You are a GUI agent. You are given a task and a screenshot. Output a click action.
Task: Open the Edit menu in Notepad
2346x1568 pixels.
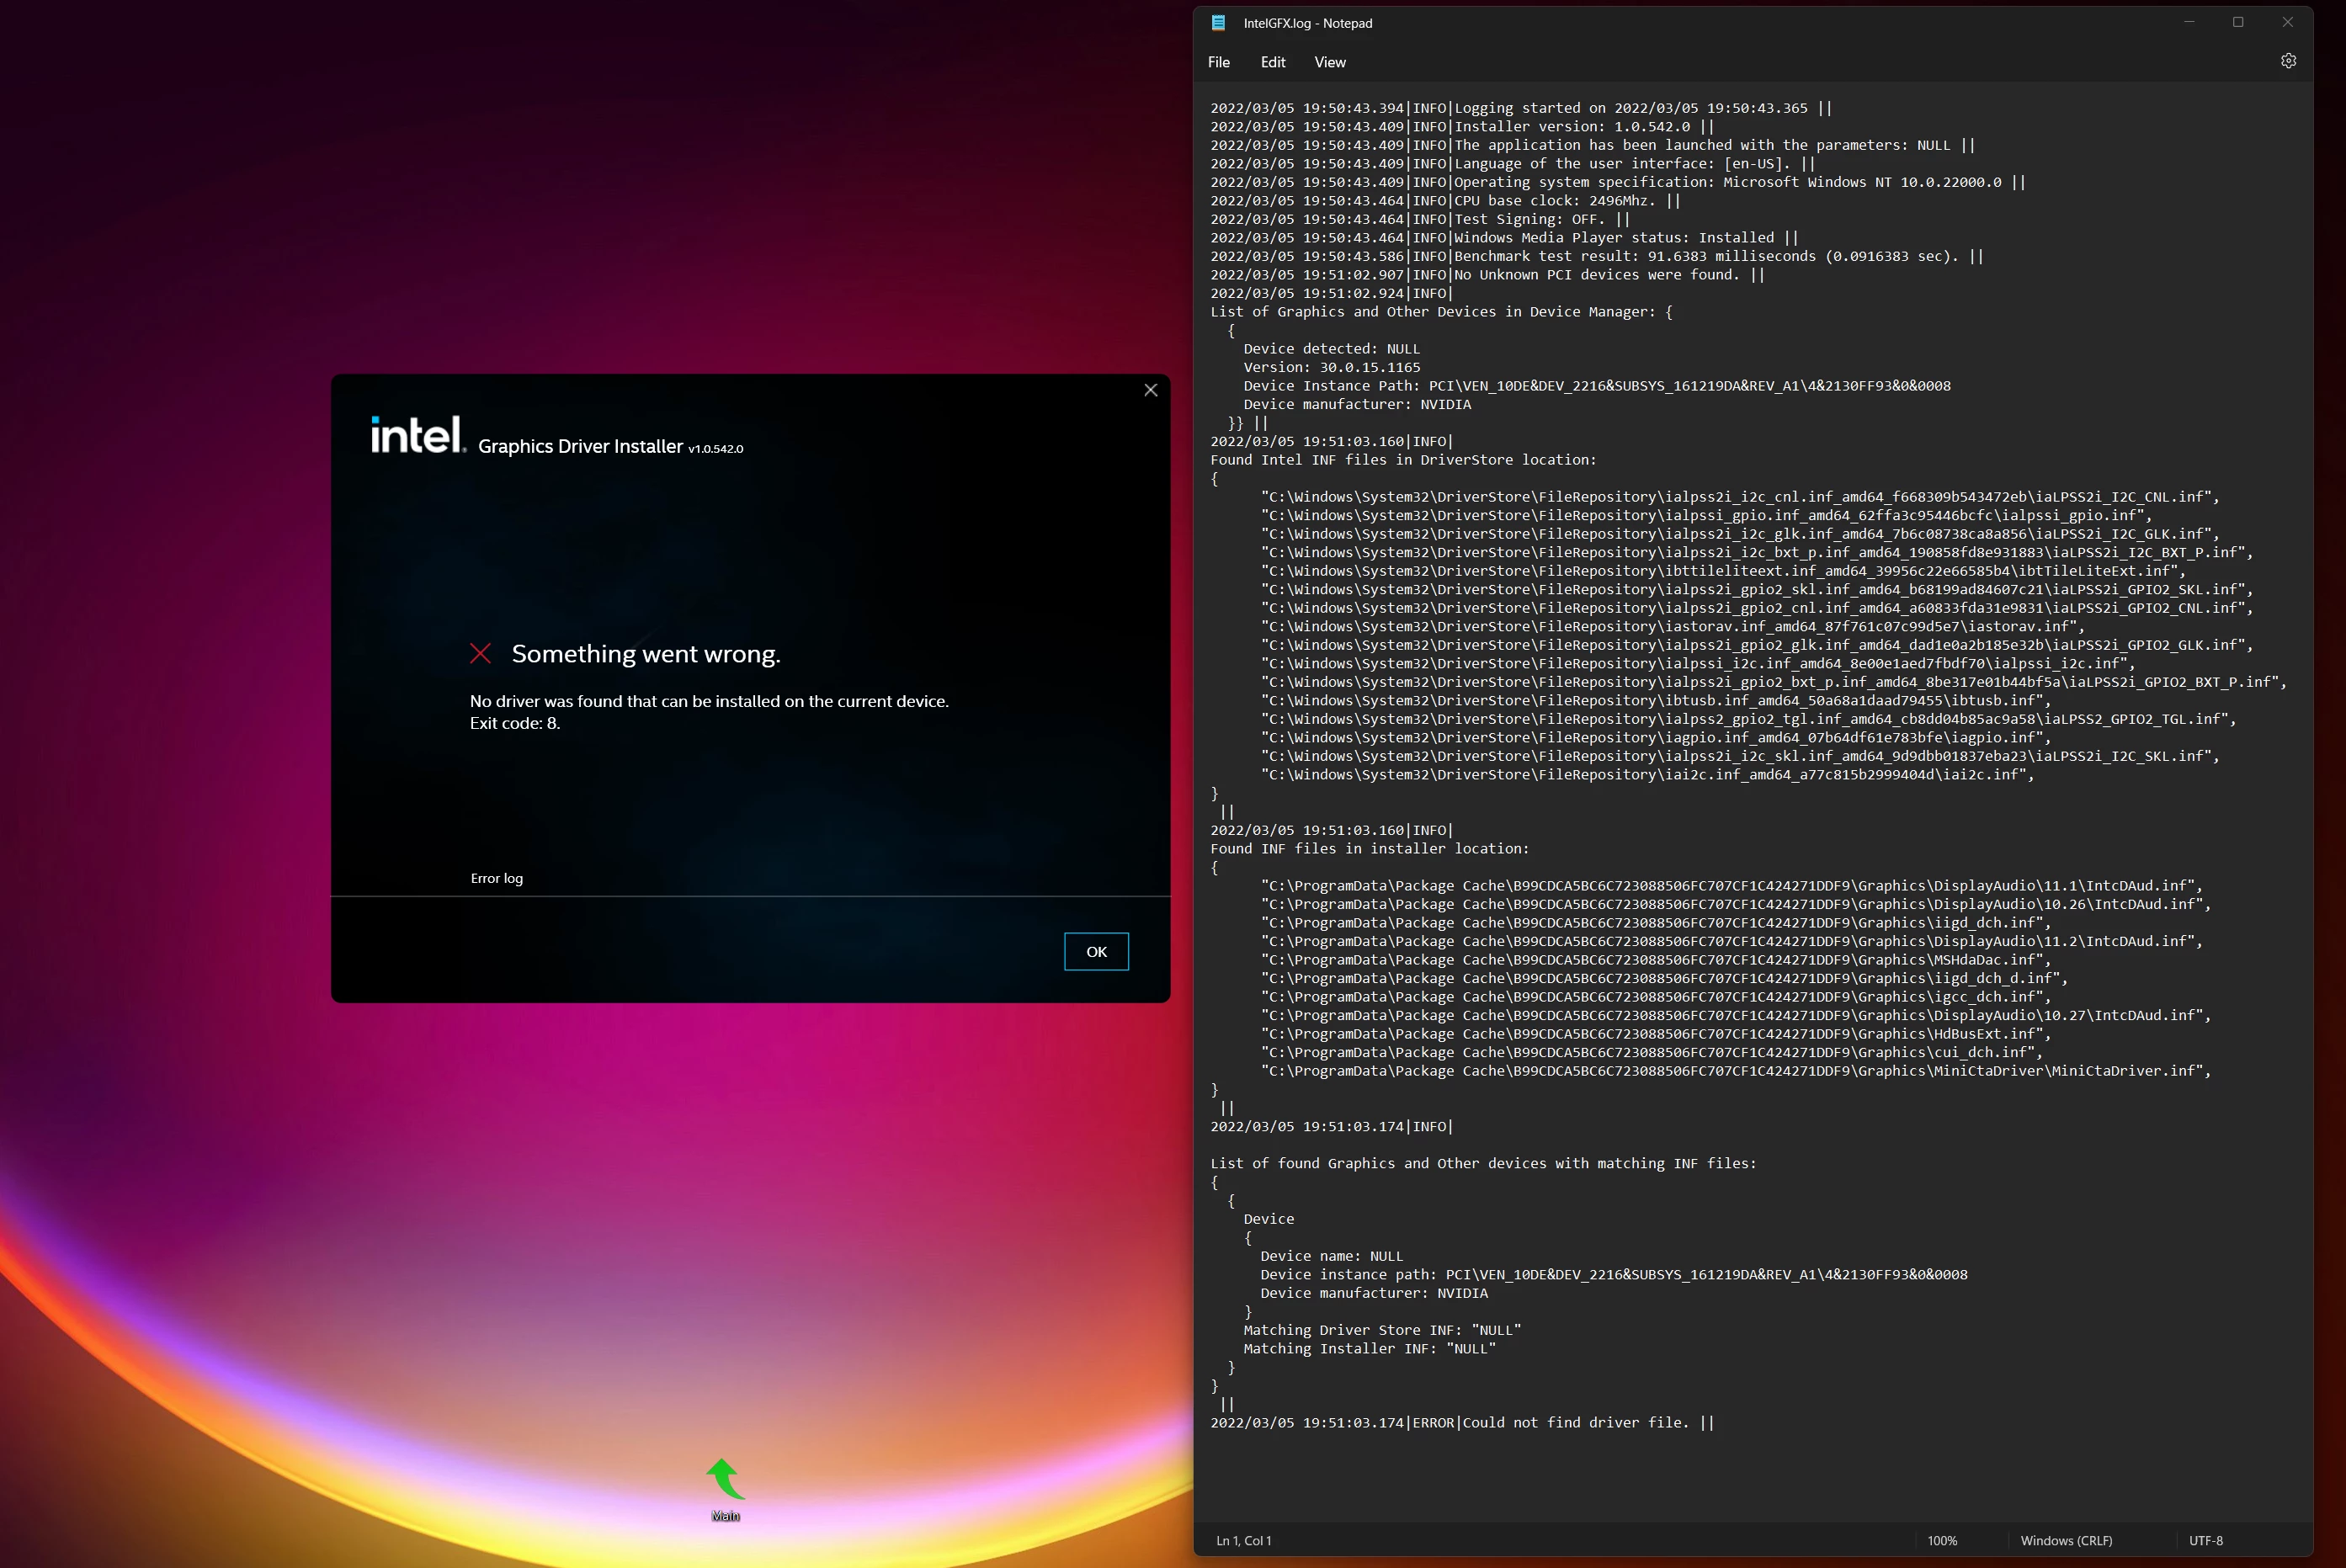1272,62
